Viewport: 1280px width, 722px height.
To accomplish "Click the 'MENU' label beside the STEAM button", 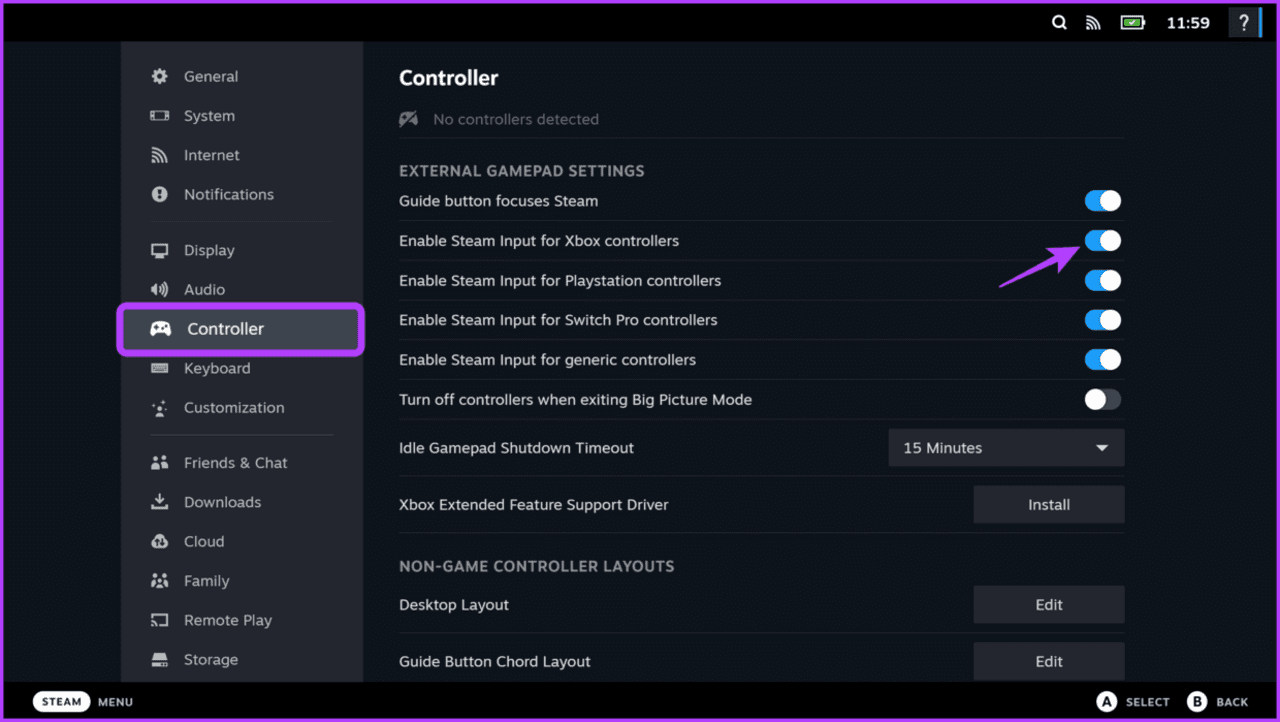I will (115, 702).
